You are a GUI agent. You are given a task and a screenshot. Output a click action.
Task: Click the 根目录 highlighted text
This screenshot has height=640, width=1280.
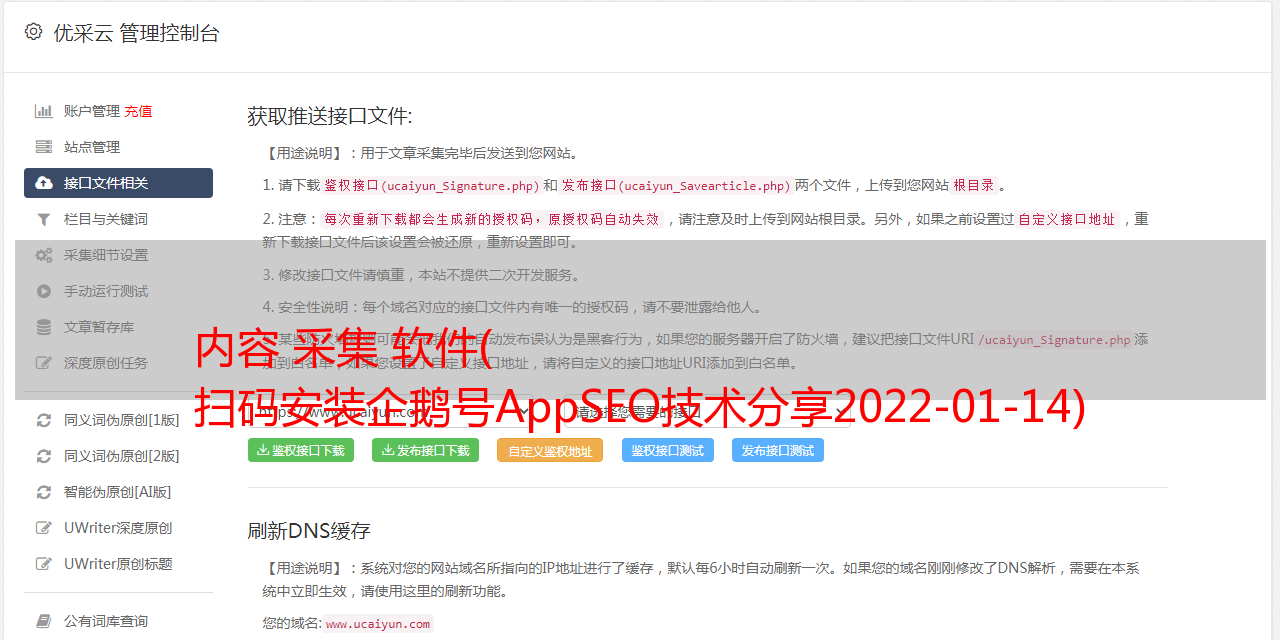(x=974, y=185)
